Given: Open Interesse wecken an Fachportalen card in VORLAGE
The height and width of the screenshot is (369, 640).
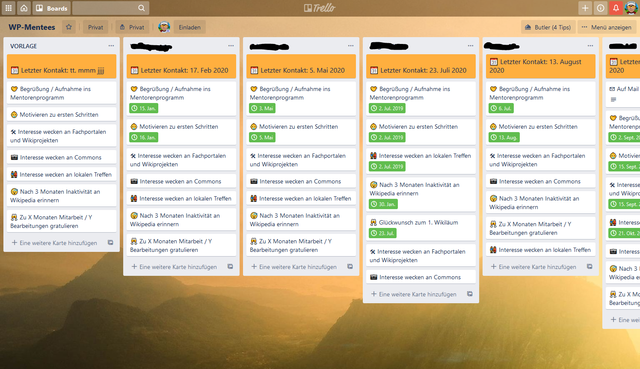Looking at the screenshot, I should [x=62, y=136].
